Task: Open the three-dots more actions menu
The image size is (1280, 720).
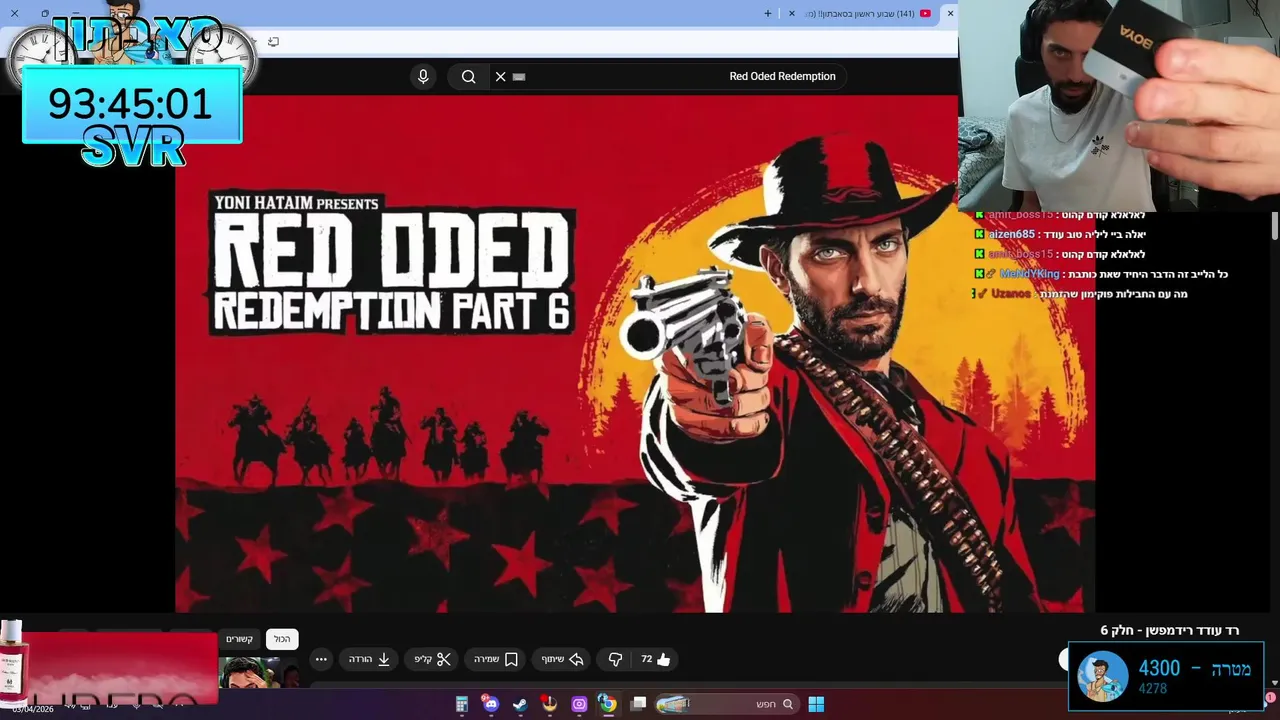Action: [321, 659]
